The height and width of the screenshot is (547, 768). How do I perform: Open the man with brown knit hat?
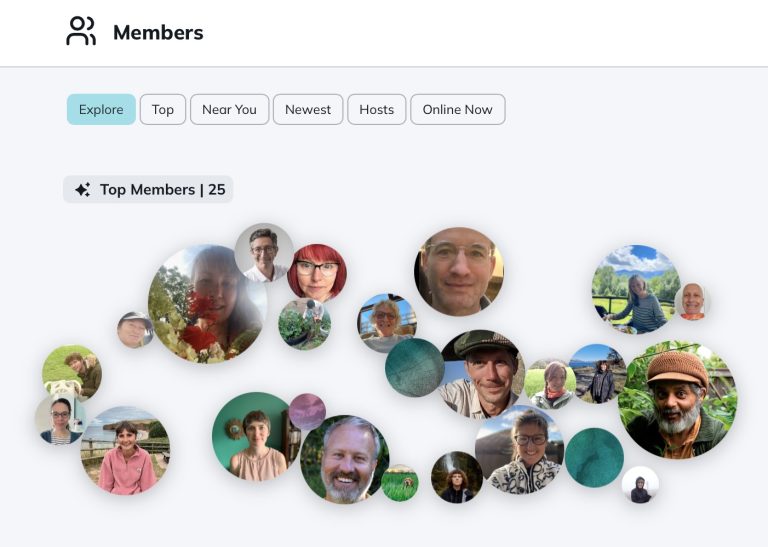click(677, 399)
